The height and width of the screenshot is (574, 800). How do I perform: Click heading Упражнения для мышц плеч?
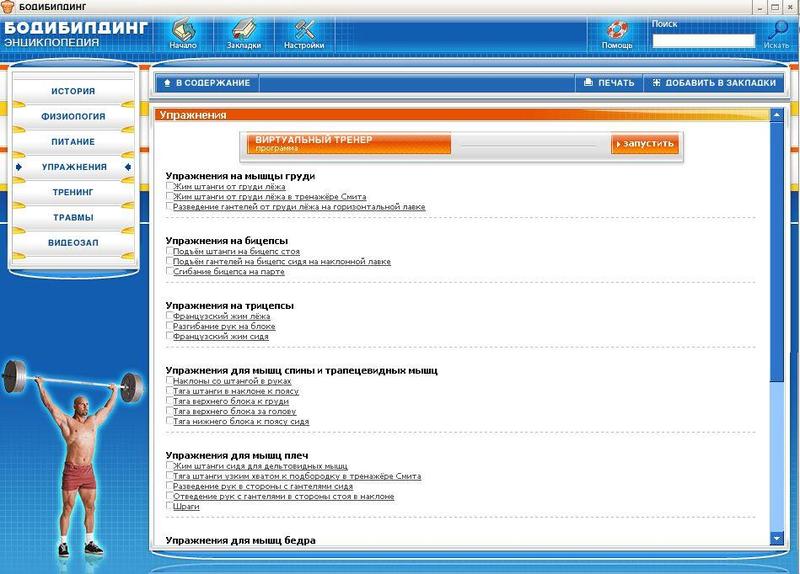coord(237,455)
